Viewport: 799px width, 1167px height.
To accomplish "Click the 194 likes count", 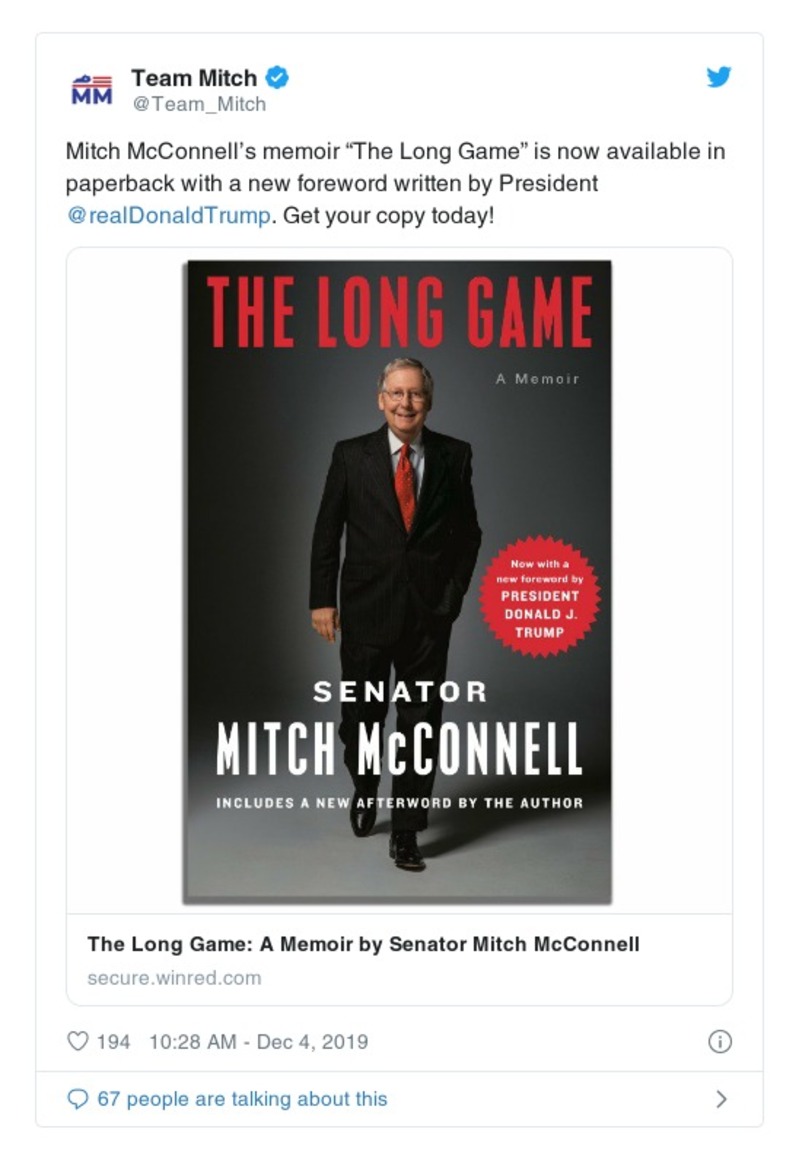I will (114, 1042).
